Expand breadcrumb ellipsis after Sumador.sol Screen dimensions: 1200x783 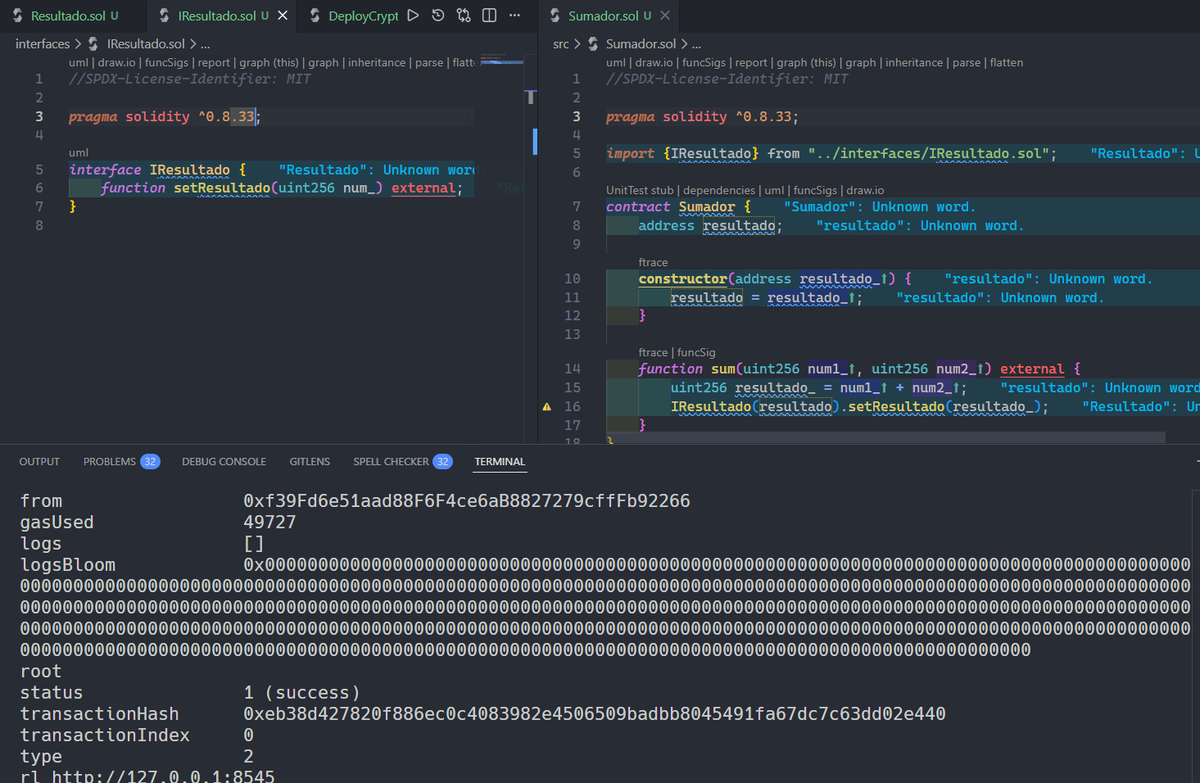pyautogui.click(x=696, y=44)
